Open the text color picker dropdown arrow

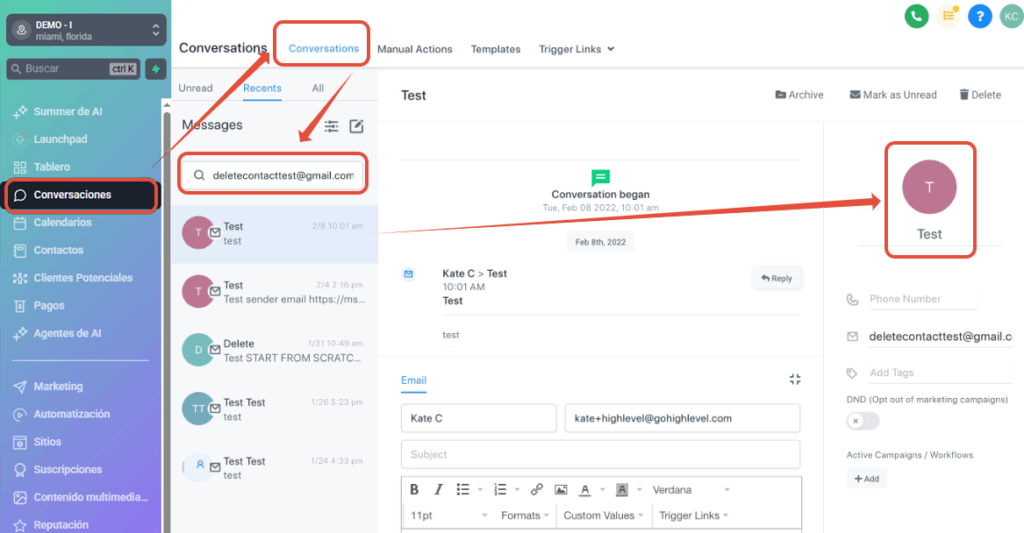pos(601,490)
